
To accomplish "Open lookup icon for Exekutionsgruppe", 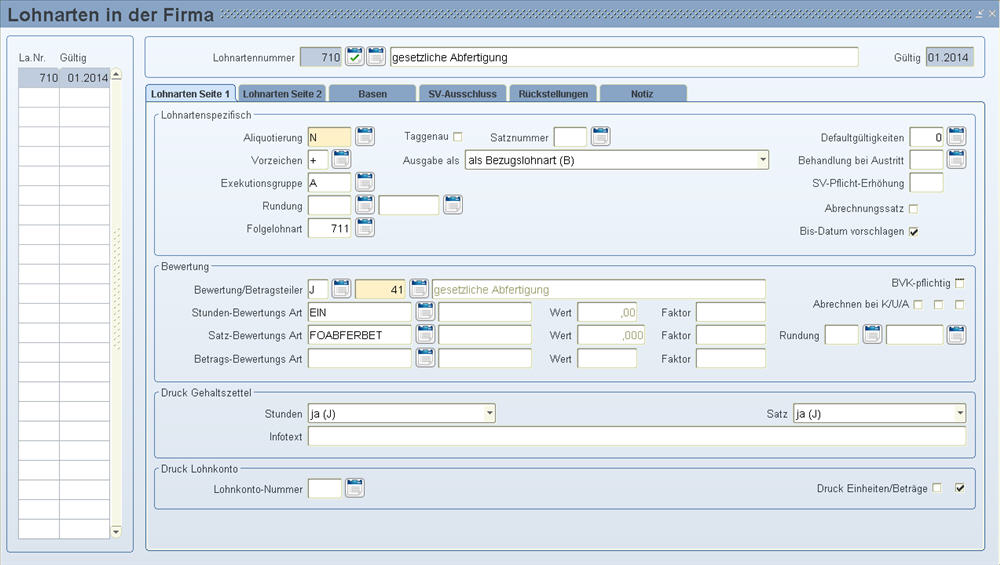I will coord(365,182).
